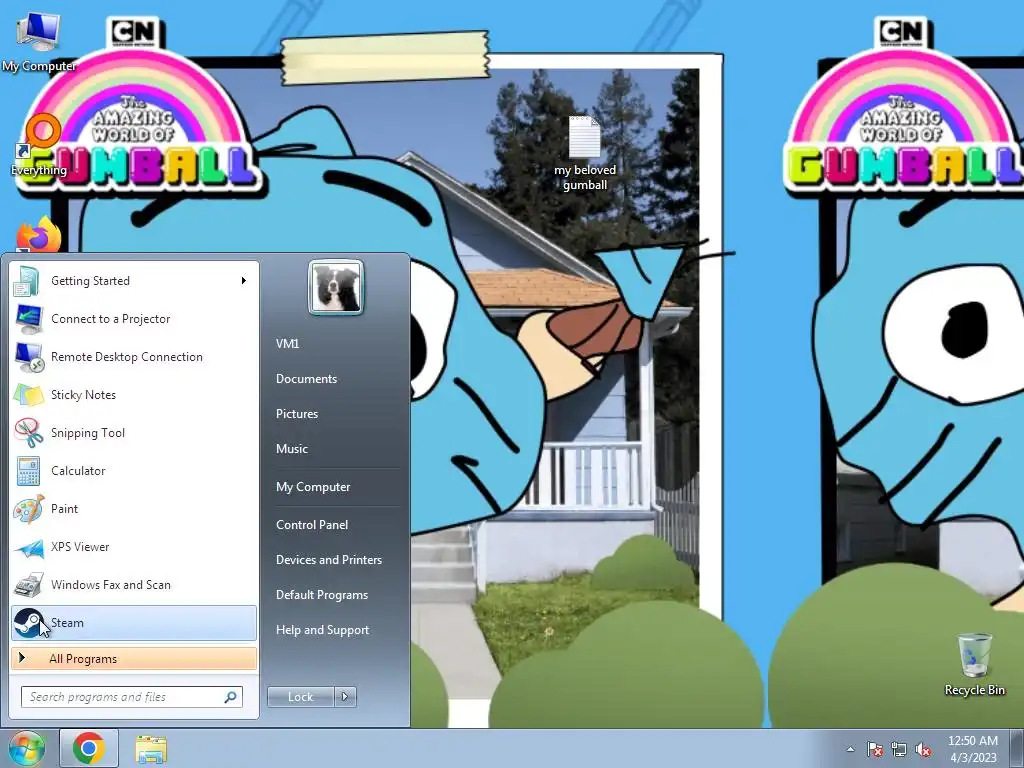Show hidden tray icons arrow
Screen dimensions: 1024x768
(850, 749)
